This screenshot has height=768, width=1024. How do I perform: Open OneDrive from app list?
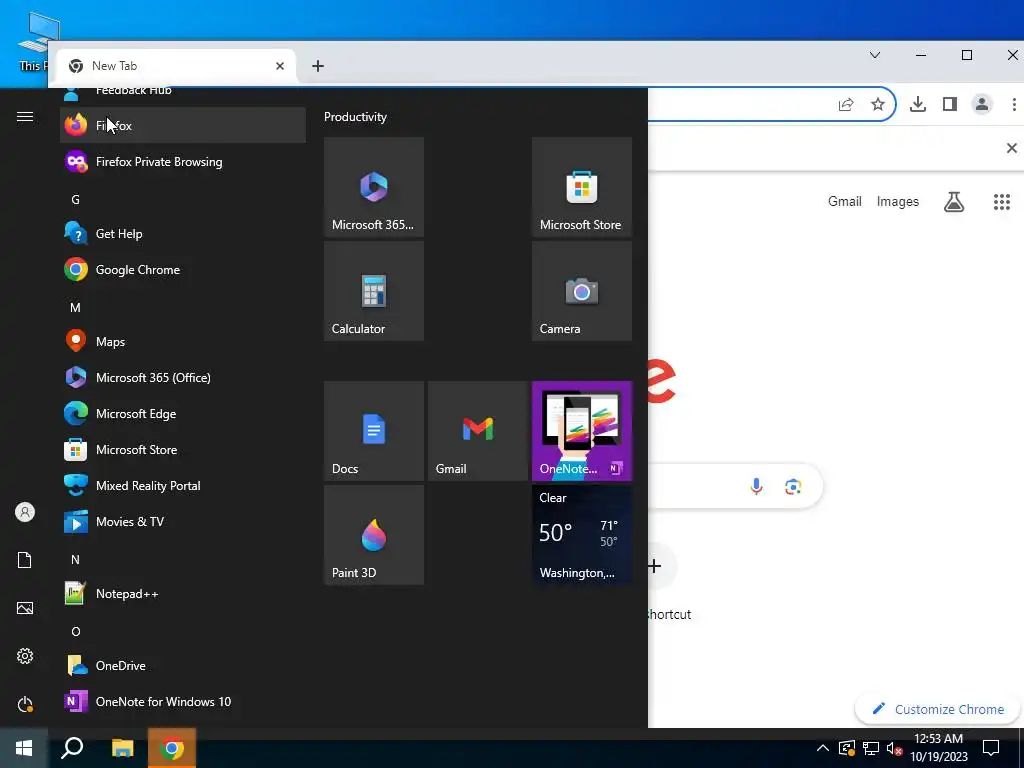tap(182, 665)
